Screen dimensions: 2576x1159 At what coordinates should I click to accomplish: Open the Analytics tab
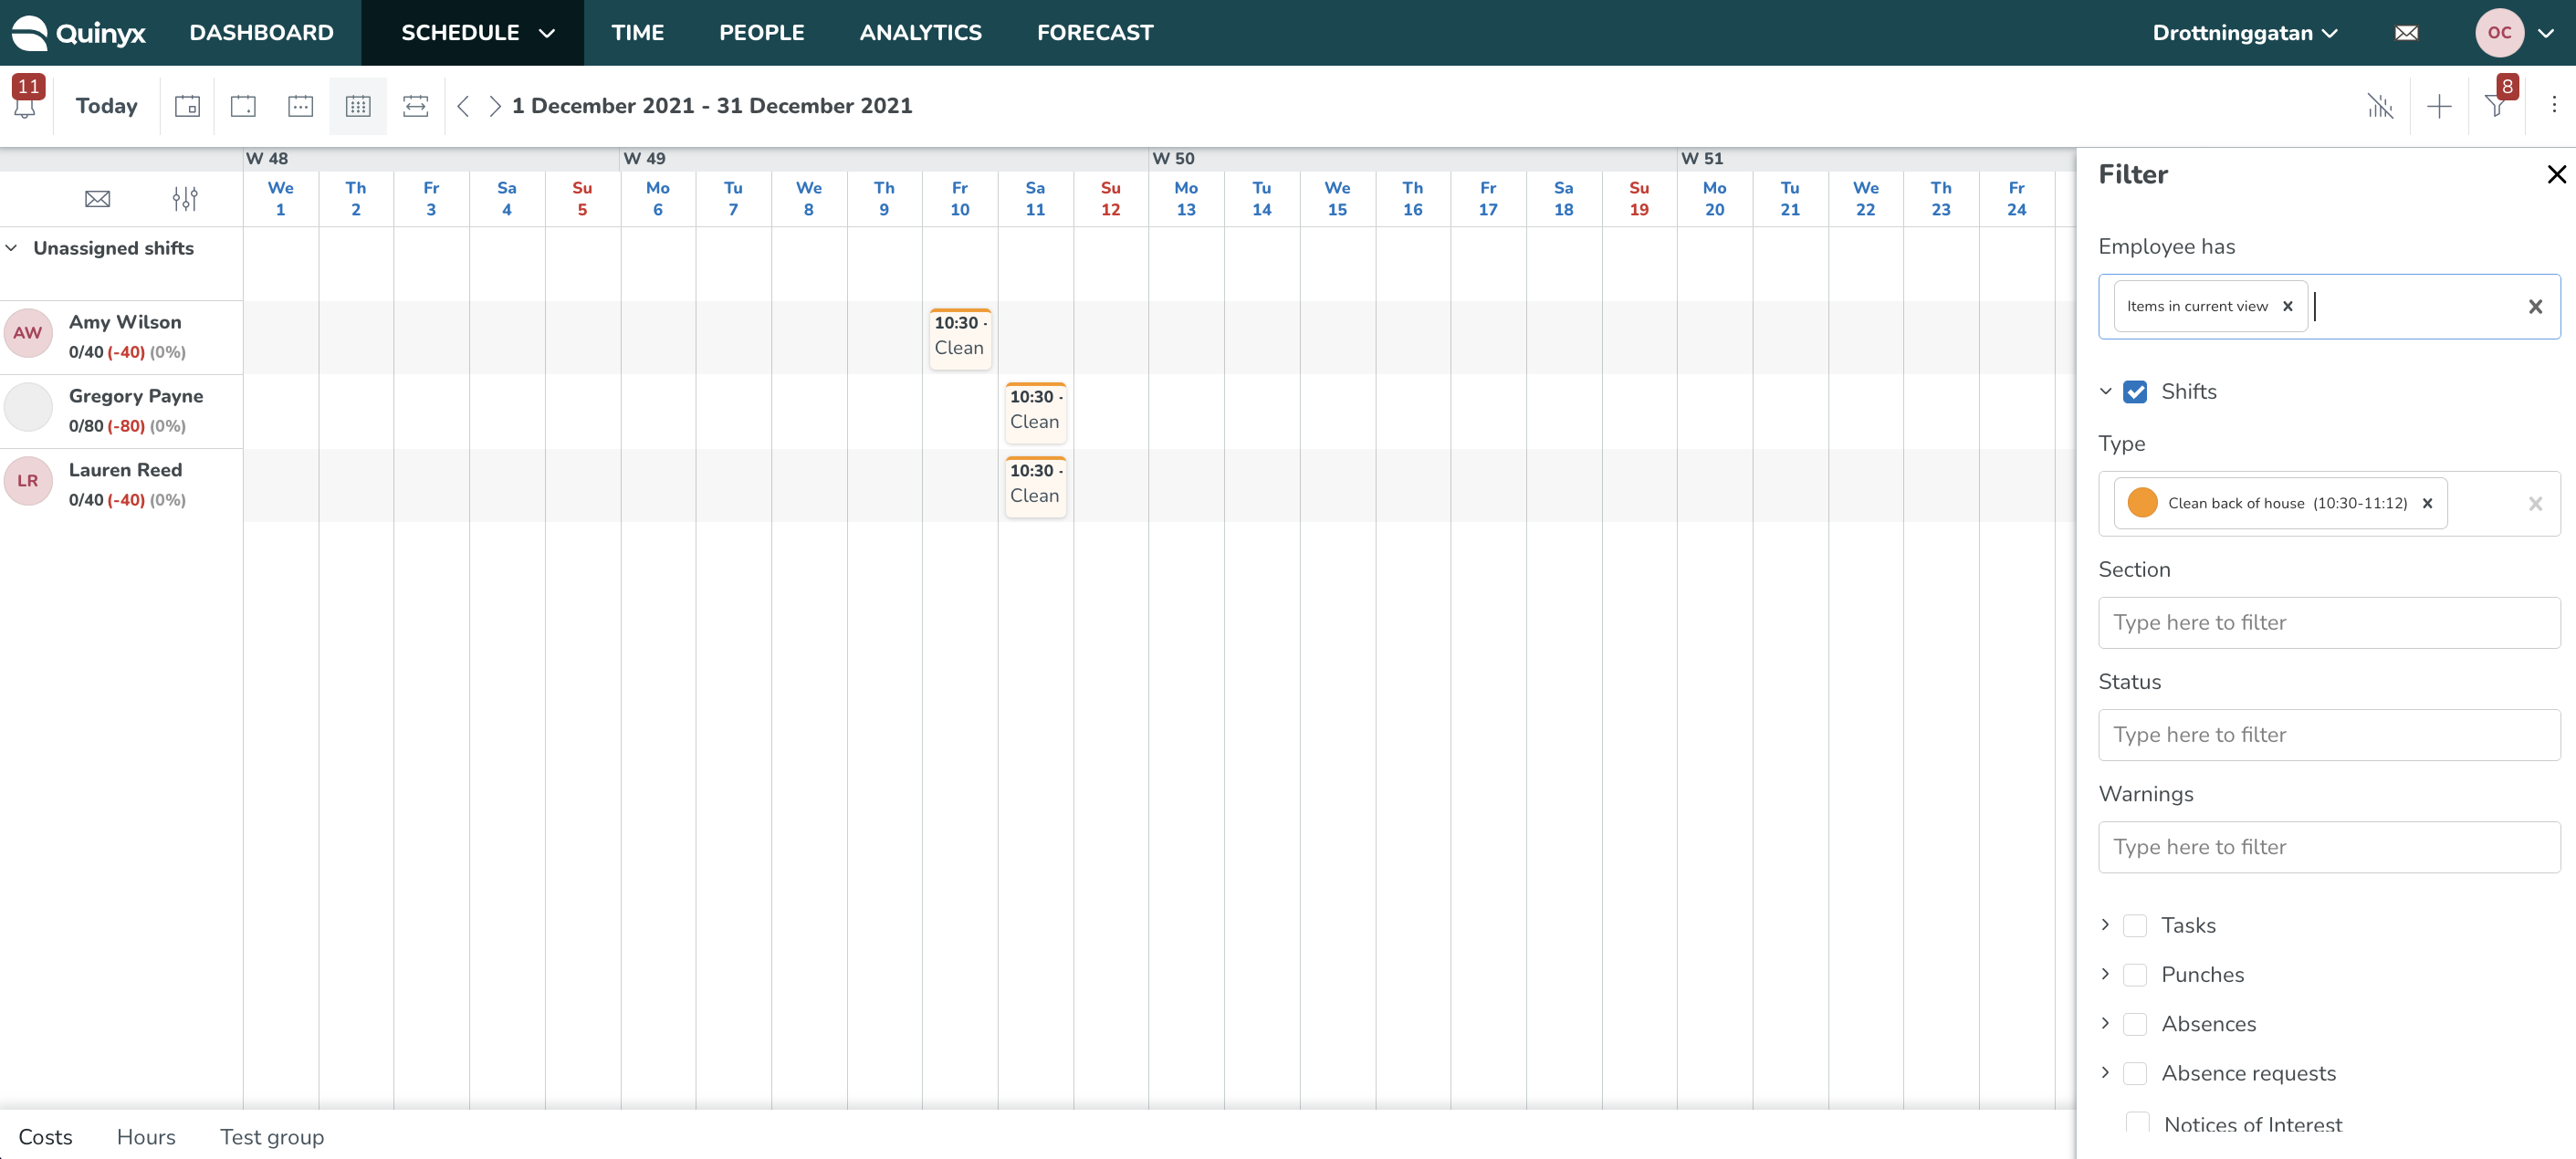(x=921, y=33)
